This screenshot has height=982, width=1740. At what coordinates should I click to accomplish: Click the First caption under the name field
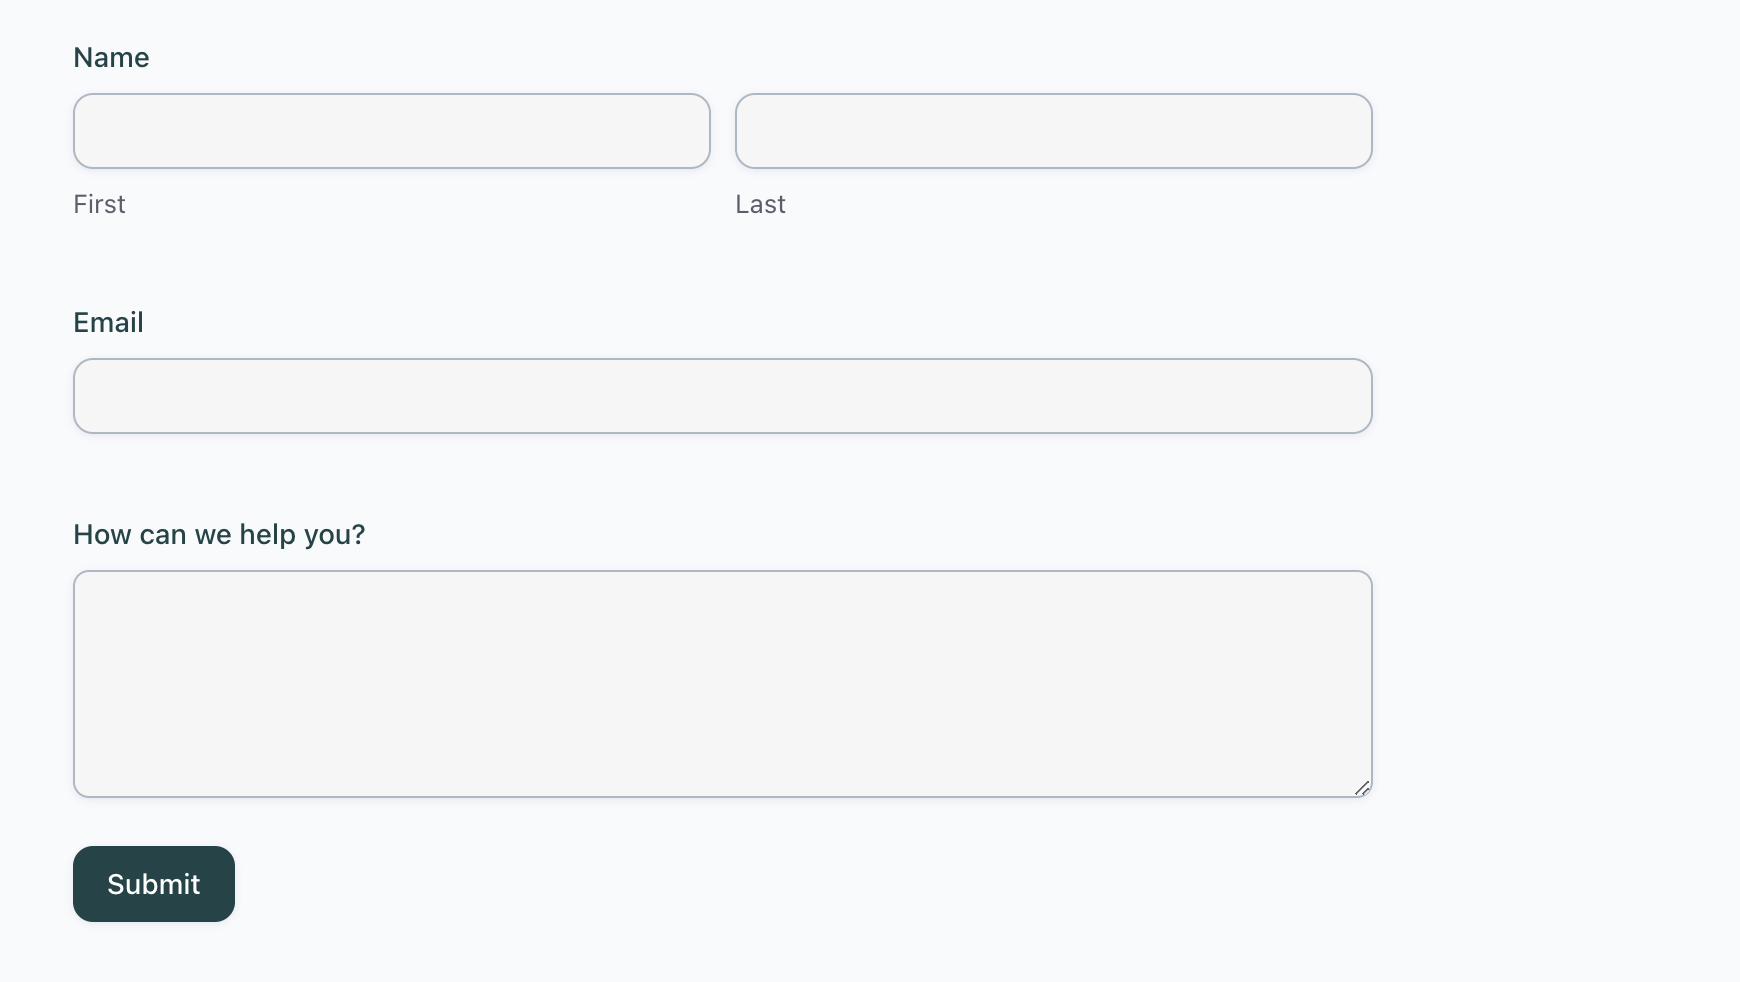coord(99,204)
